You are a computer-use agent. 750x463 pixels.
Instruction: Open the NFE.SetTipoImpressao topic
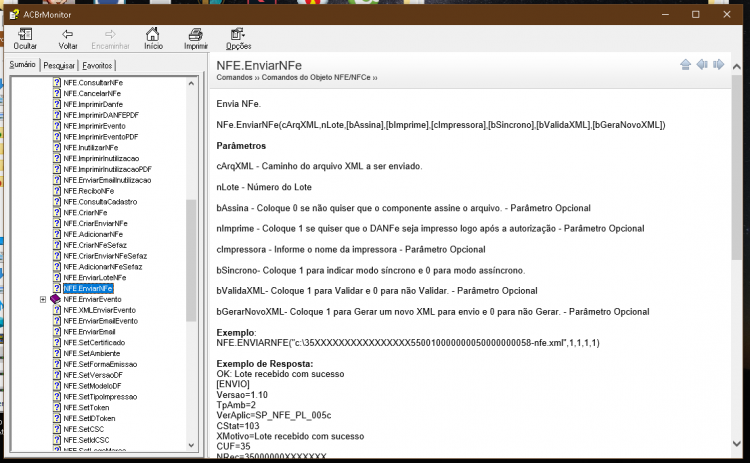click(x=100, y=397)
